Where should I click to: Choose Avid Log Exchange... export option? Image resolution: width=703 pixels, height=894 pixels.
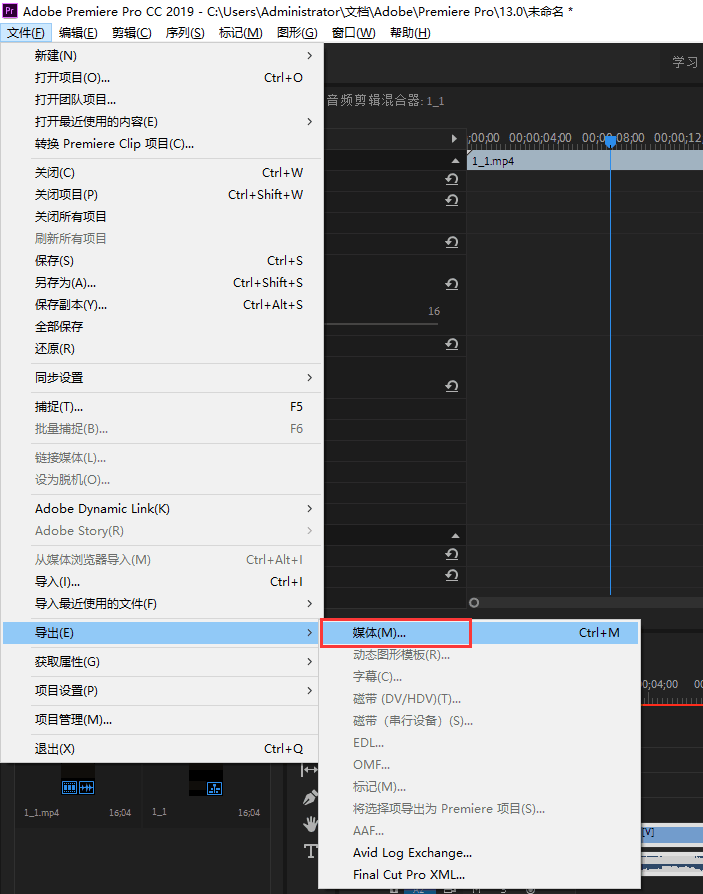(x=479, y=852)
